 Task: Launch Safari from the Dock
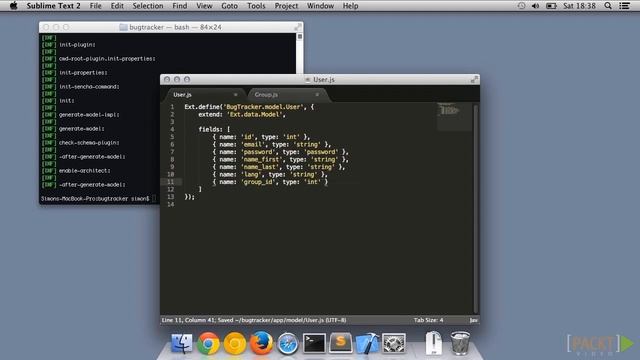287,344
